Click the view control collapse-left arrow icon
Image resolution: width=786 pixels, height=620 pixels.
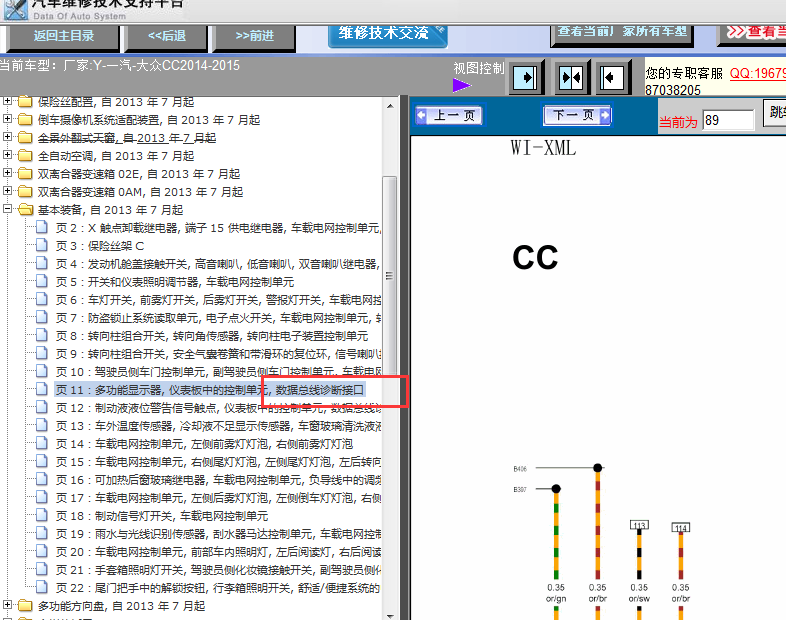[x=612, y=78]
